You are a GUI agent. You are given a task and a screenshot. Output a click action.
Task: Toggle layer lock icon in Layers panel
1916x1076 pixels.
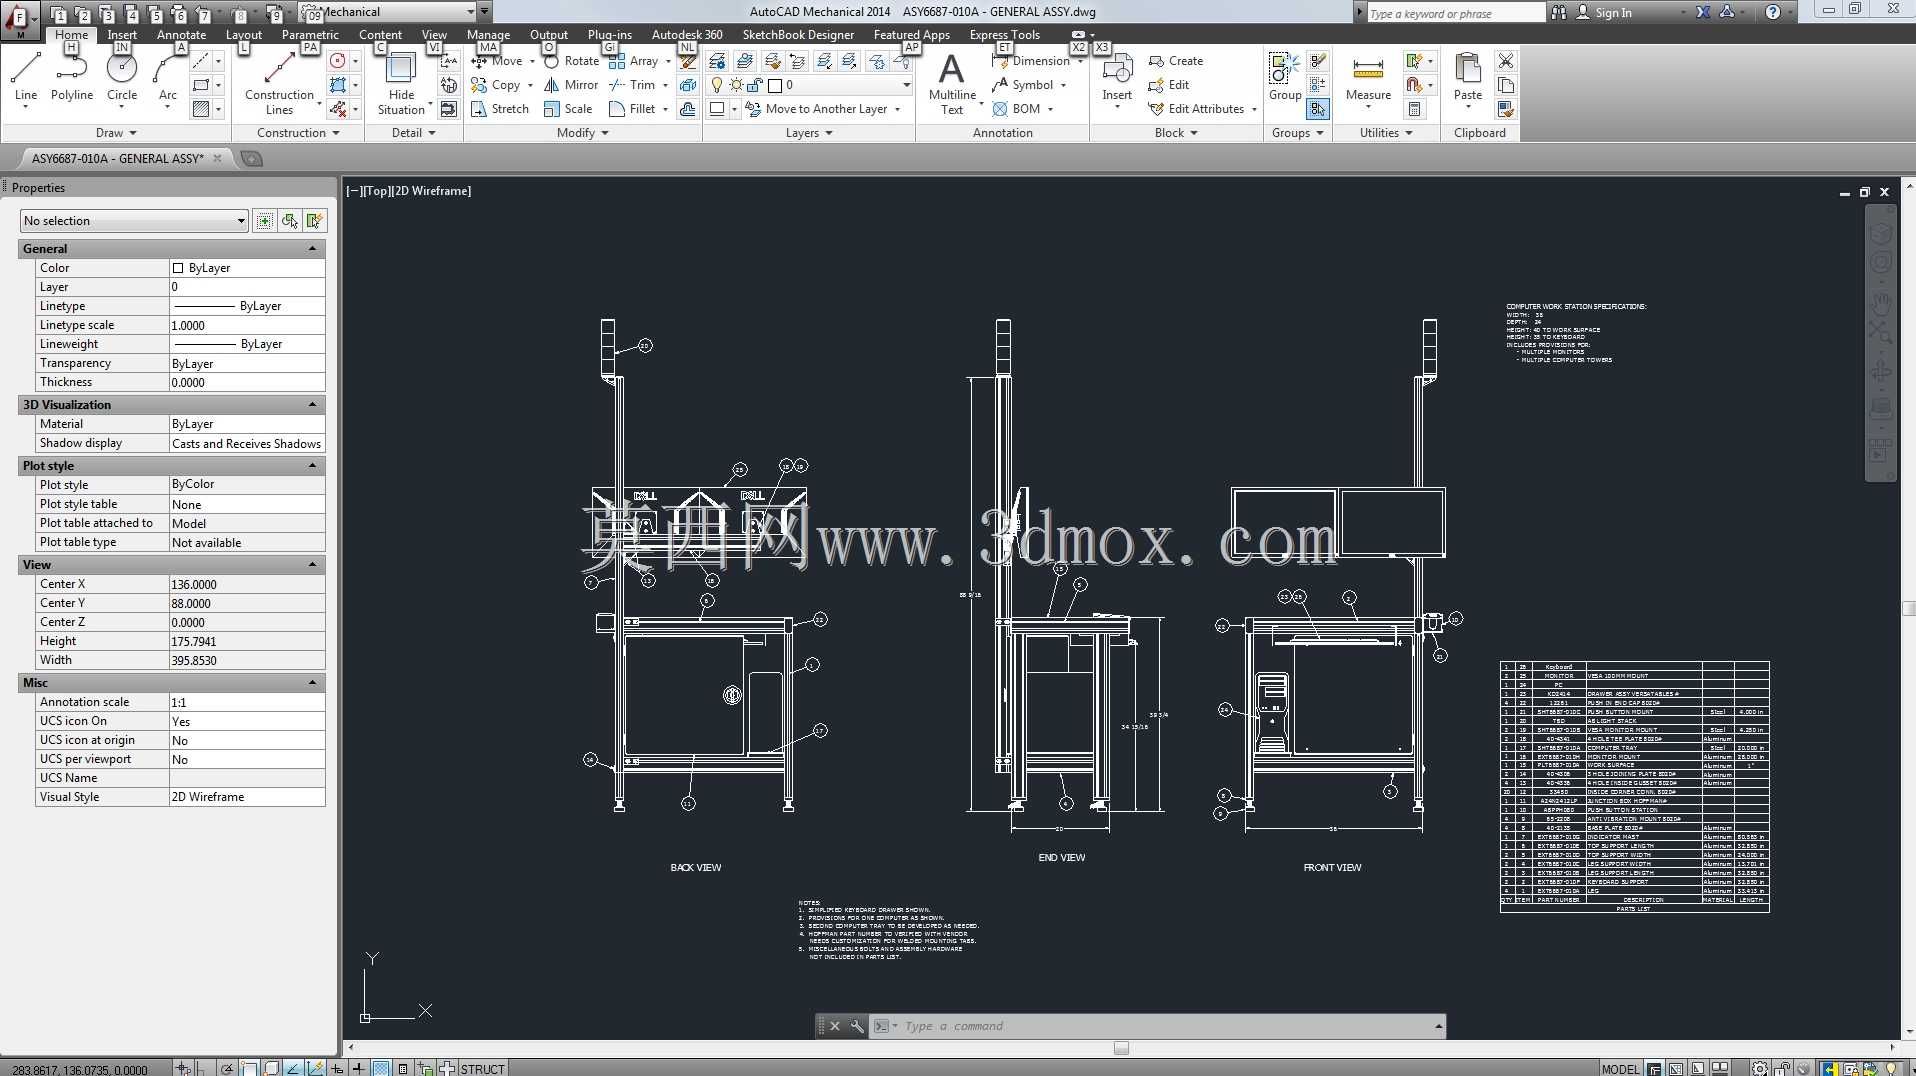pos(755,85)
